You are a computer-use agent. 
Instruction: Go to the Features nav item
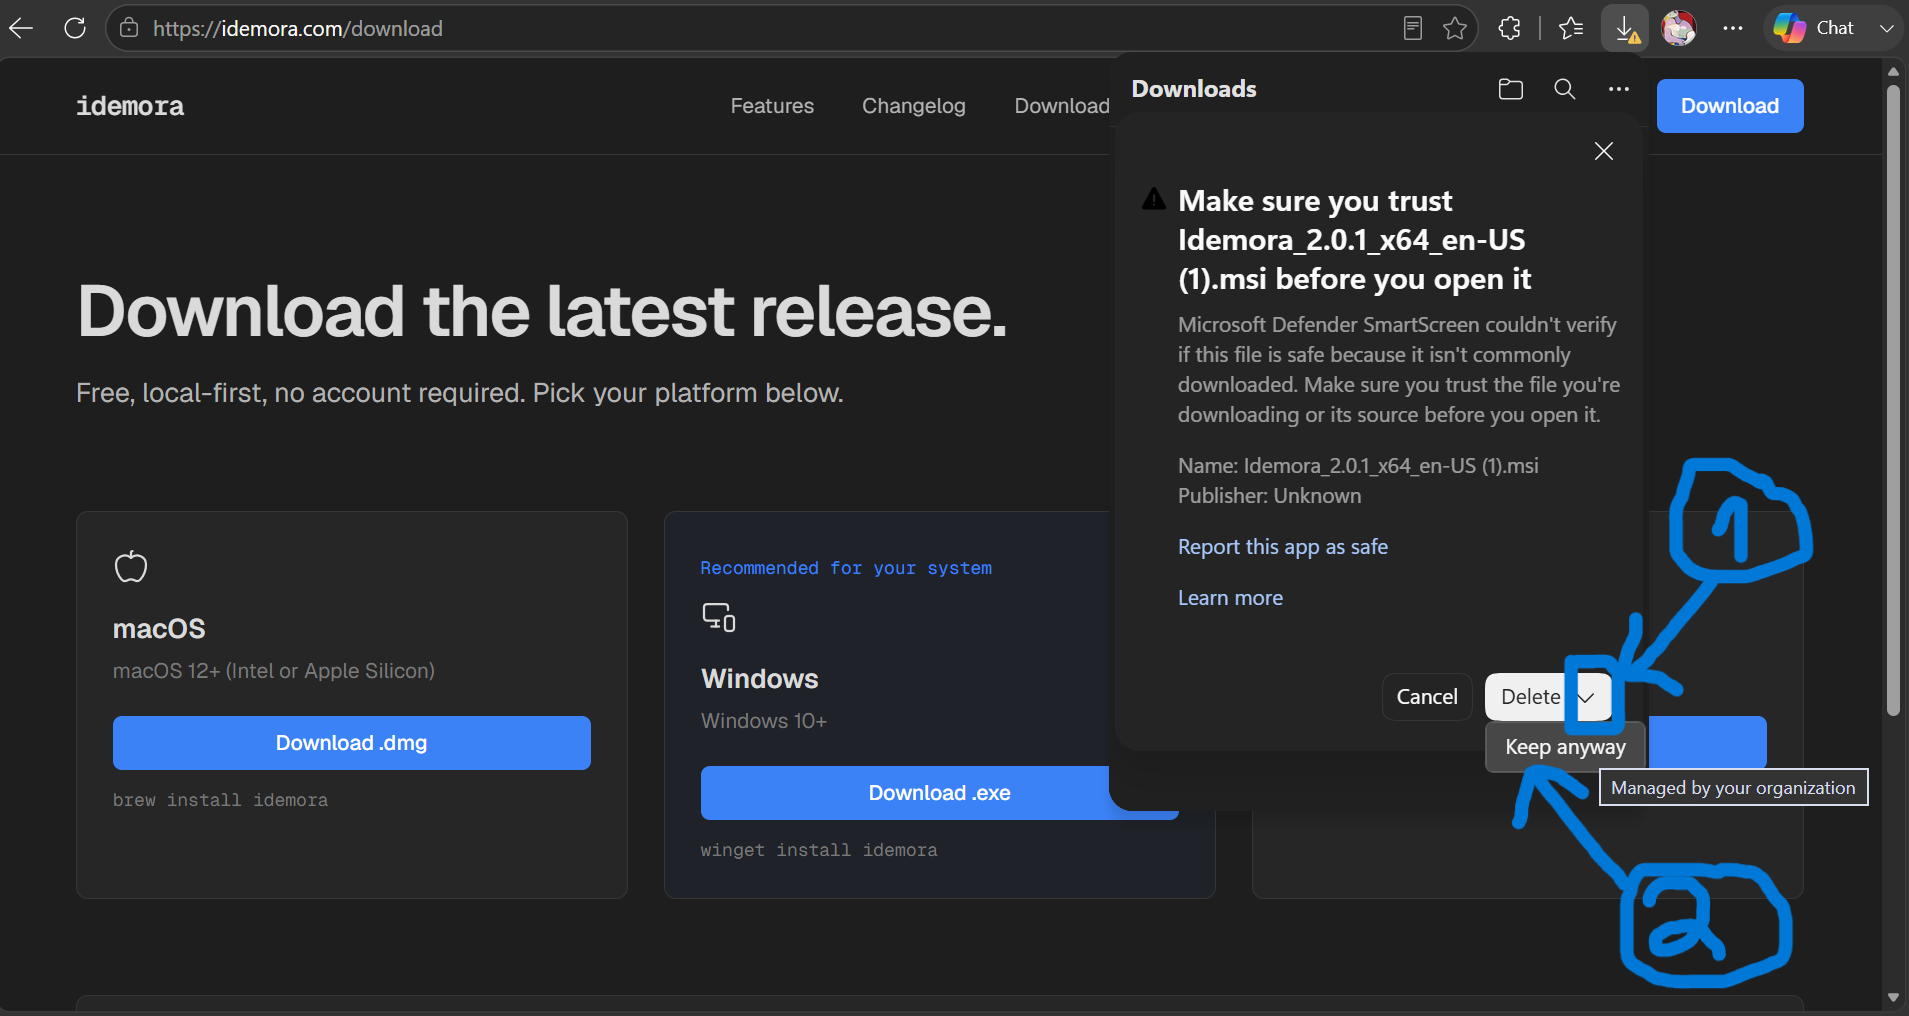[x=772, y=106]
